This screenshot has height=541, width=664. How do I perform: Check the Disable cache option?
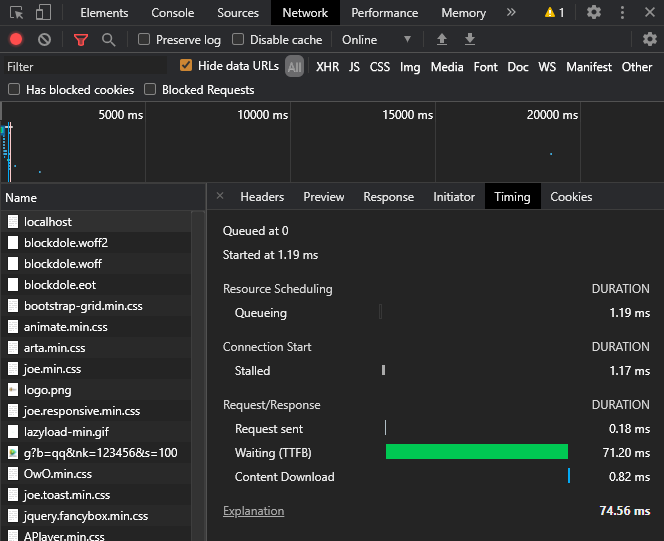click(x=238, y=40)
